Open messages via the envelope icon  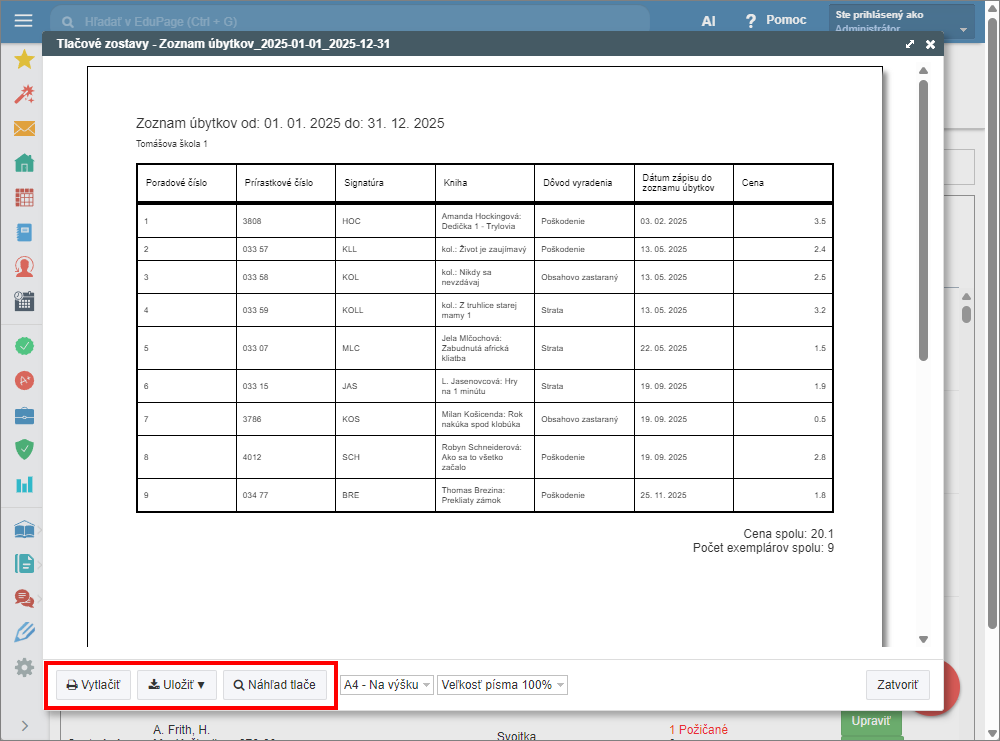tap(24, 129)
